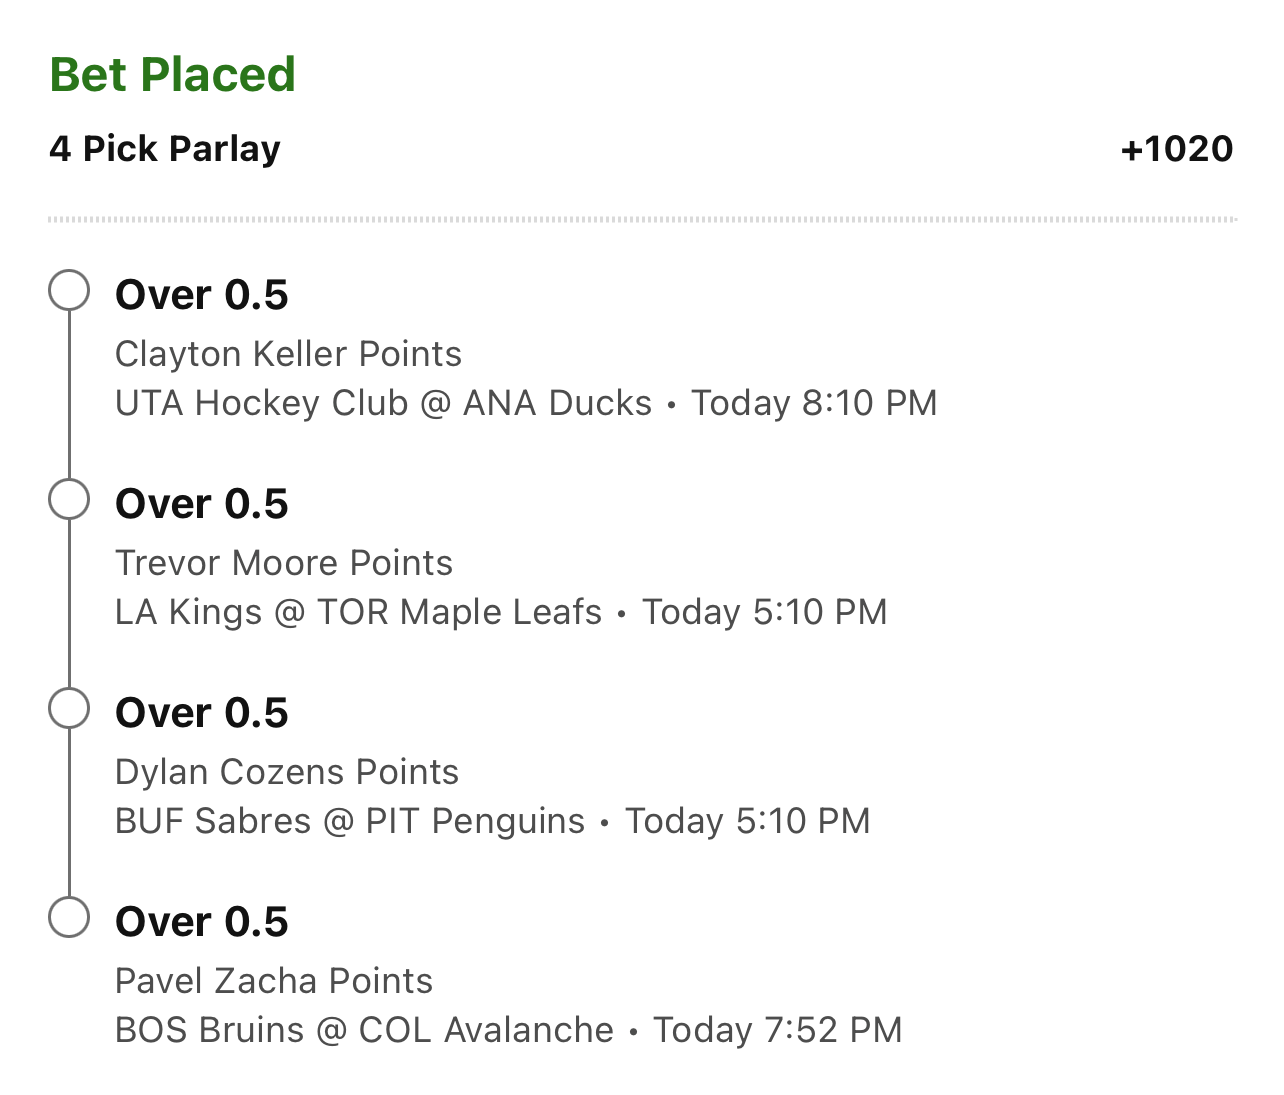Open the Over 0.5 pick above Dylan Cozens
1284x1095 pixels.
[x=202, y=713]
